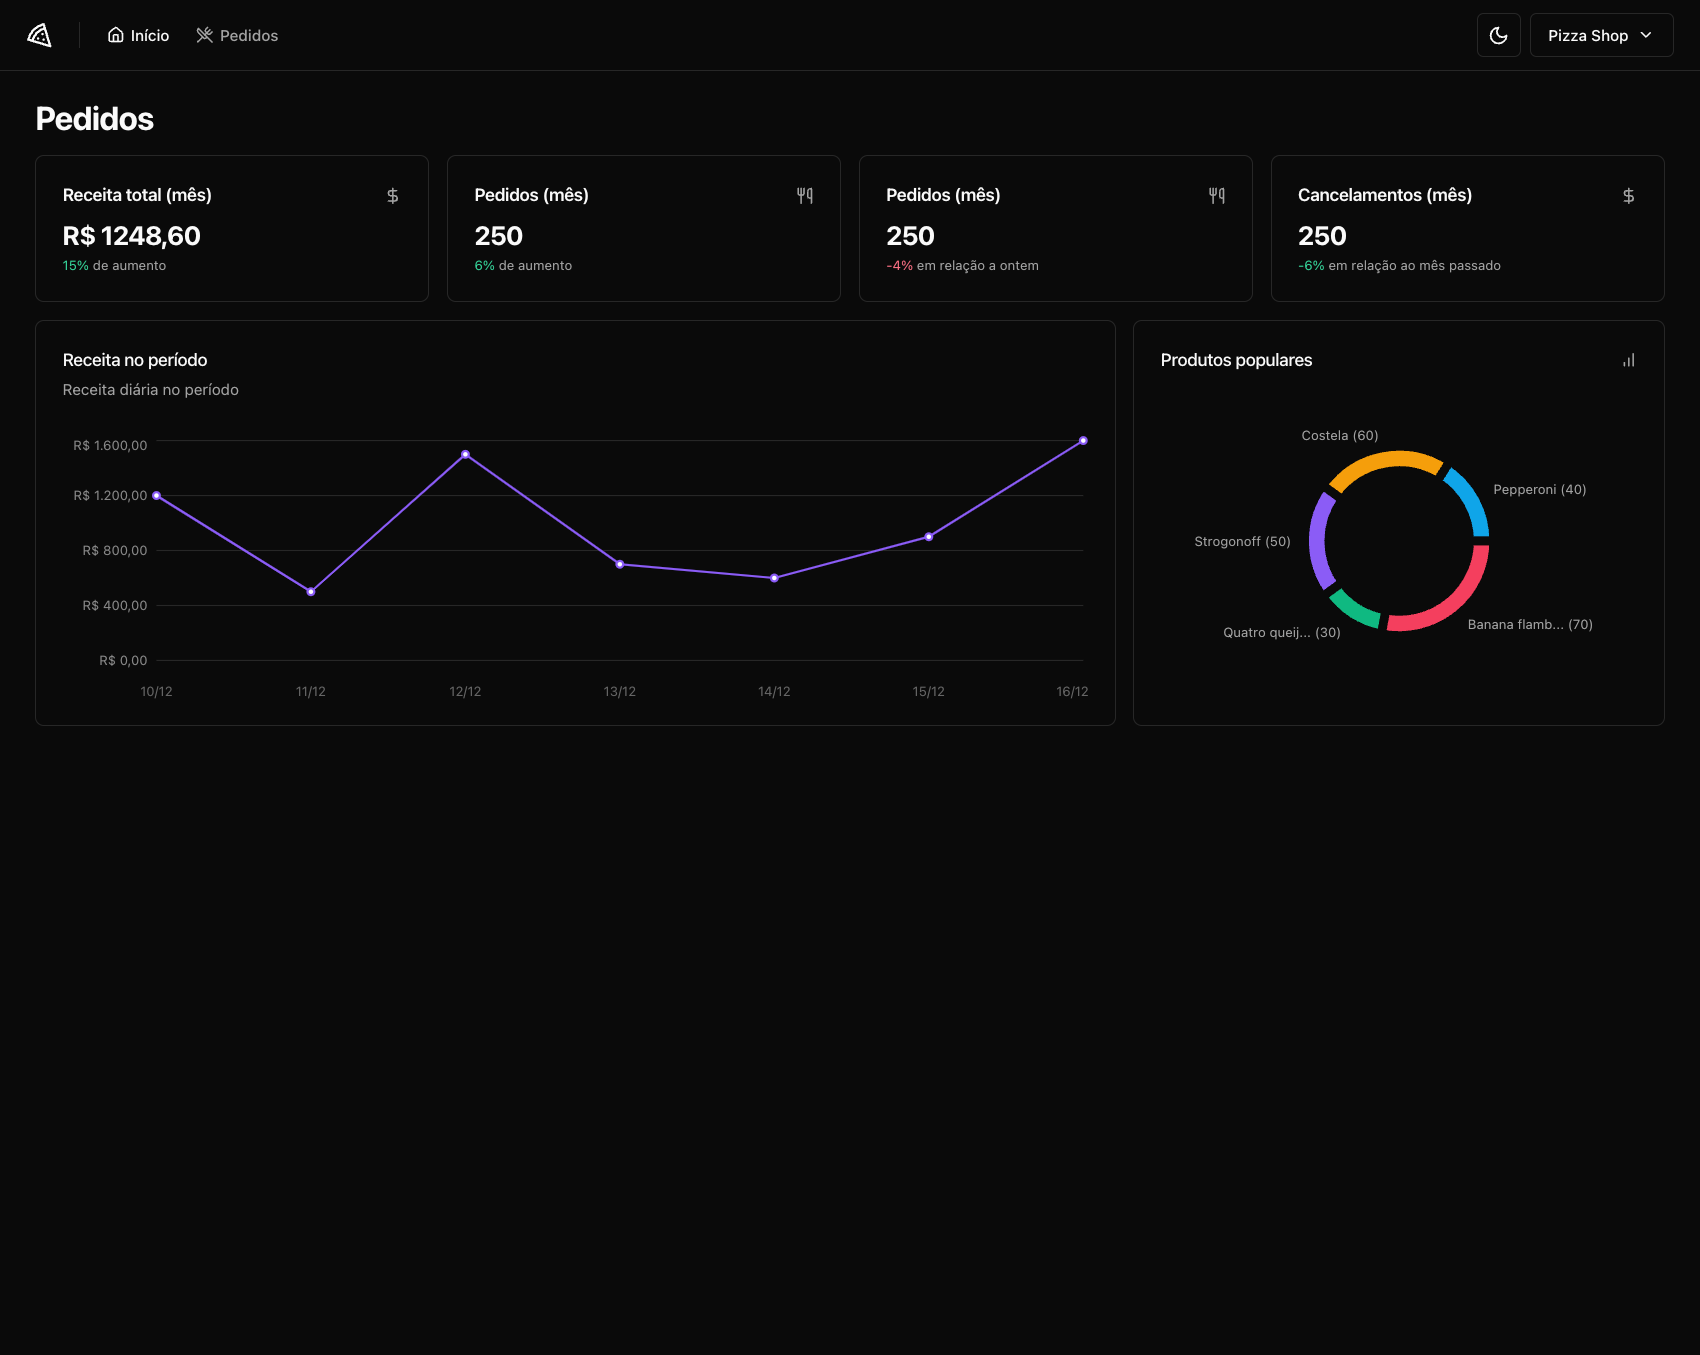Click the chart data point at 11/12

pyautogui.click(x=311, y=592)
